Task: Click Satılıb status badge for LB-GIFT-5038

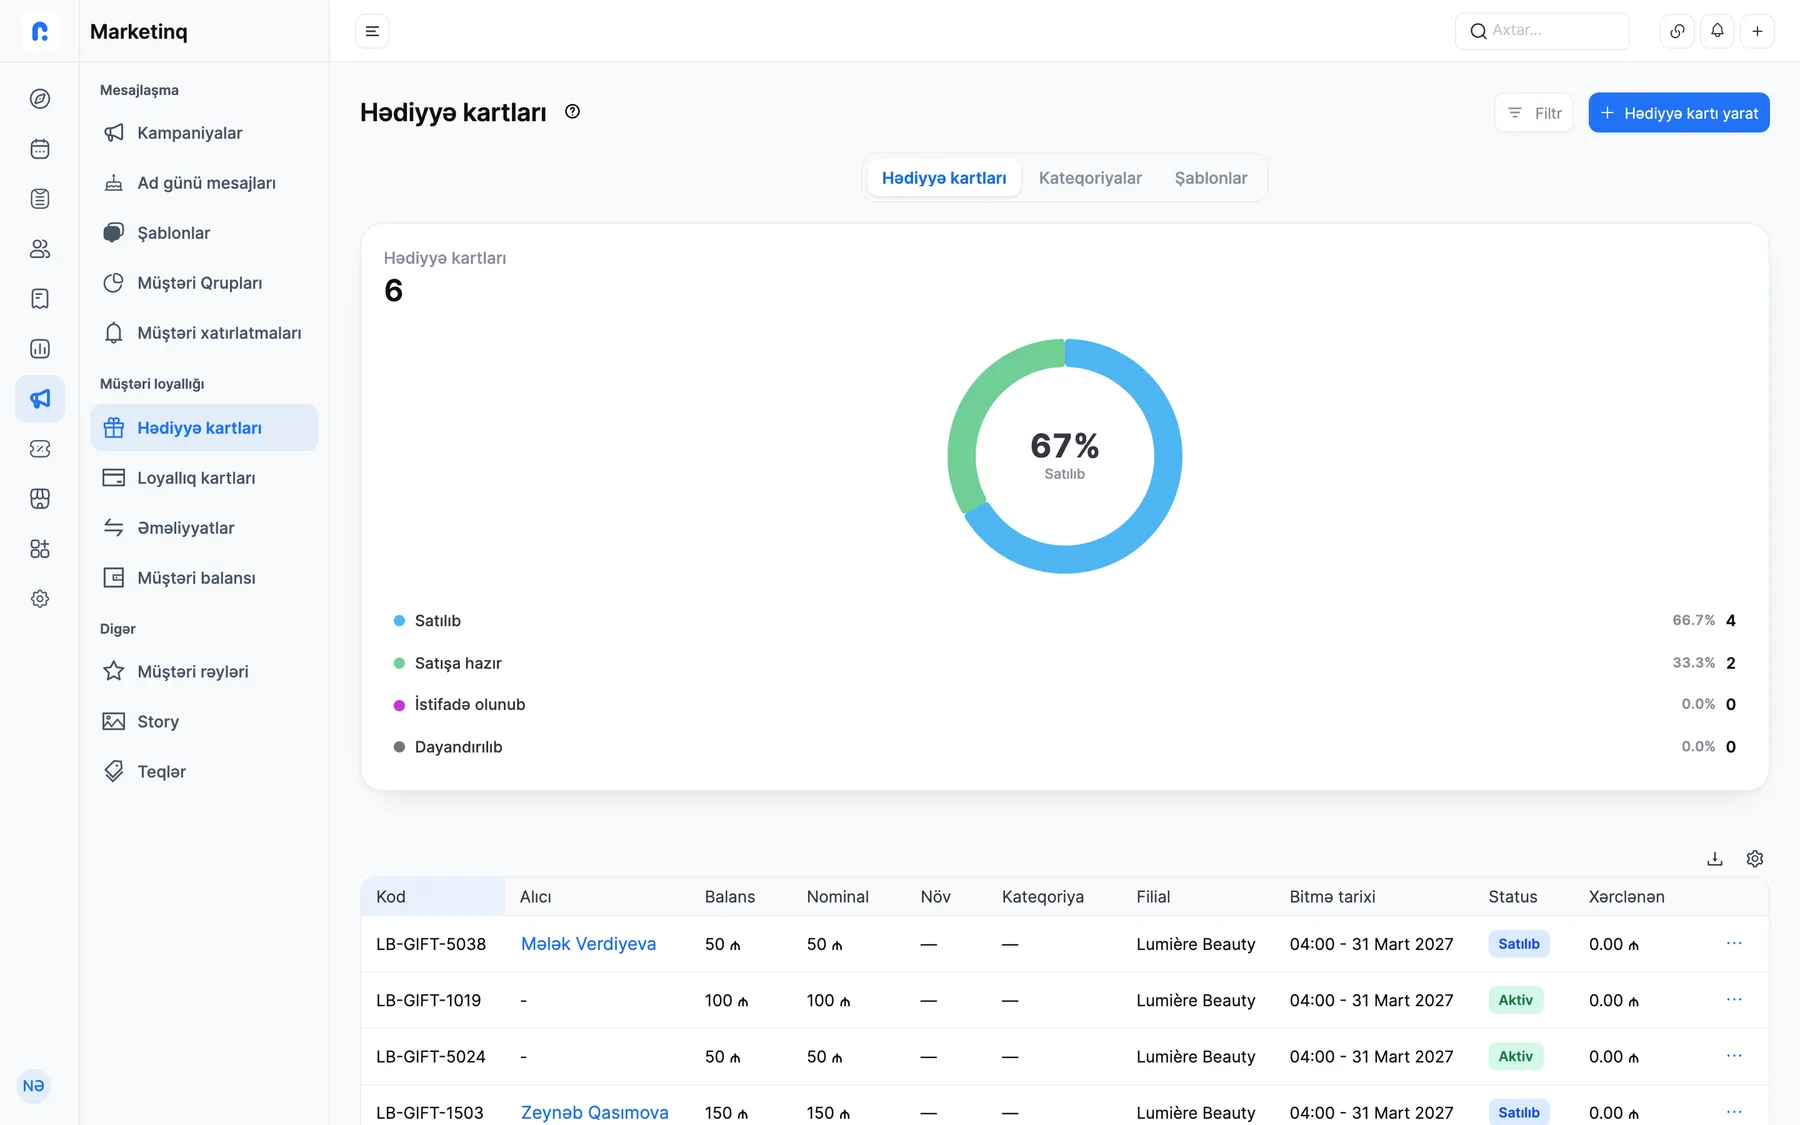Action: click(1519, 944)
